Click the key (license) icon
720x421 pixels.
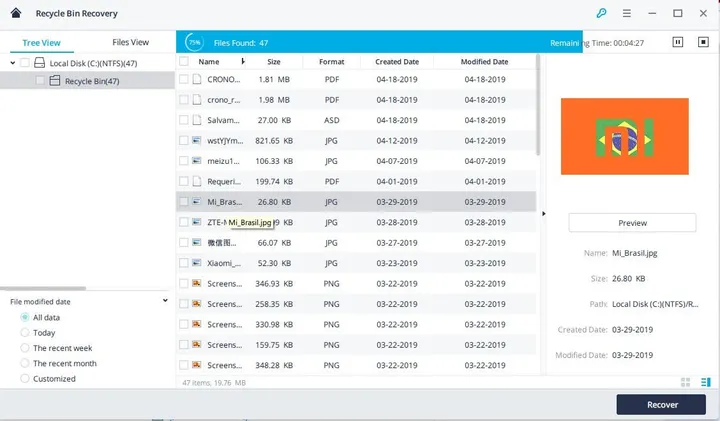(600, 14)
